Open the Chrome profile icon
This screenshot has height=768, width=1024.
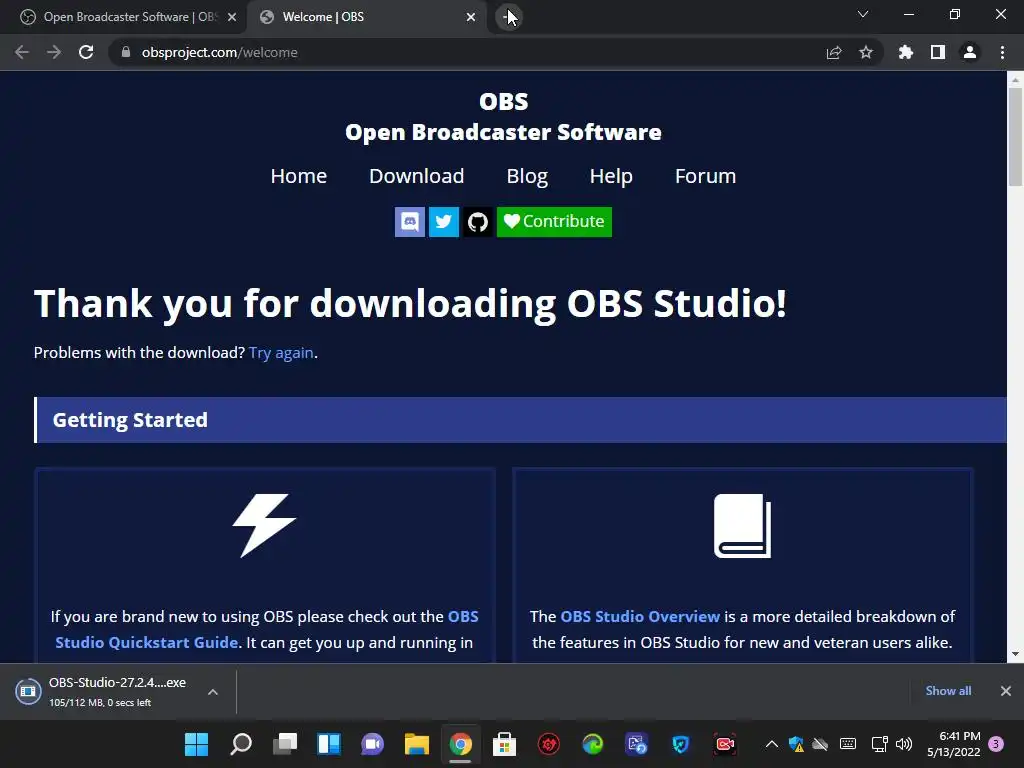(x=970, y=52)
